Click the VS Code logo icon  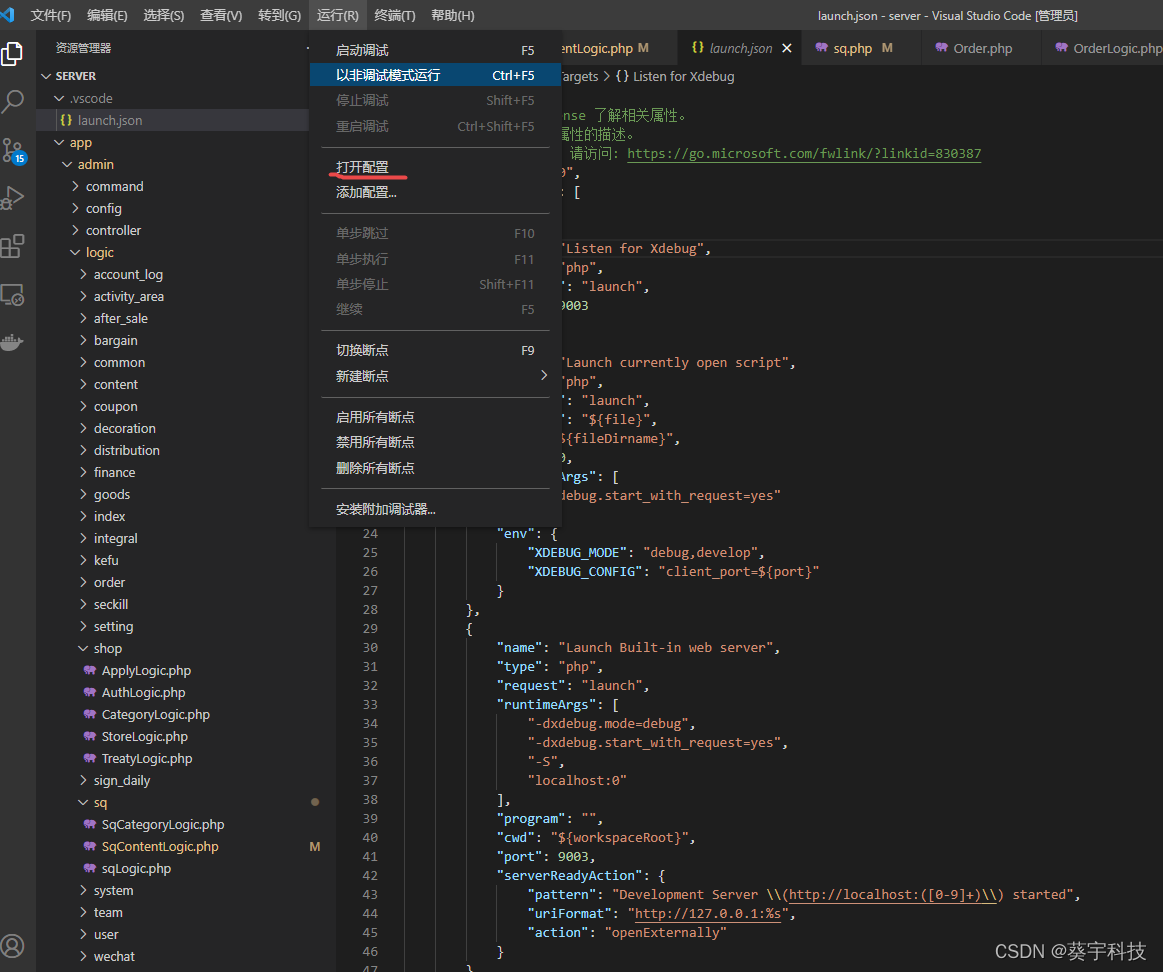[7, 15]
